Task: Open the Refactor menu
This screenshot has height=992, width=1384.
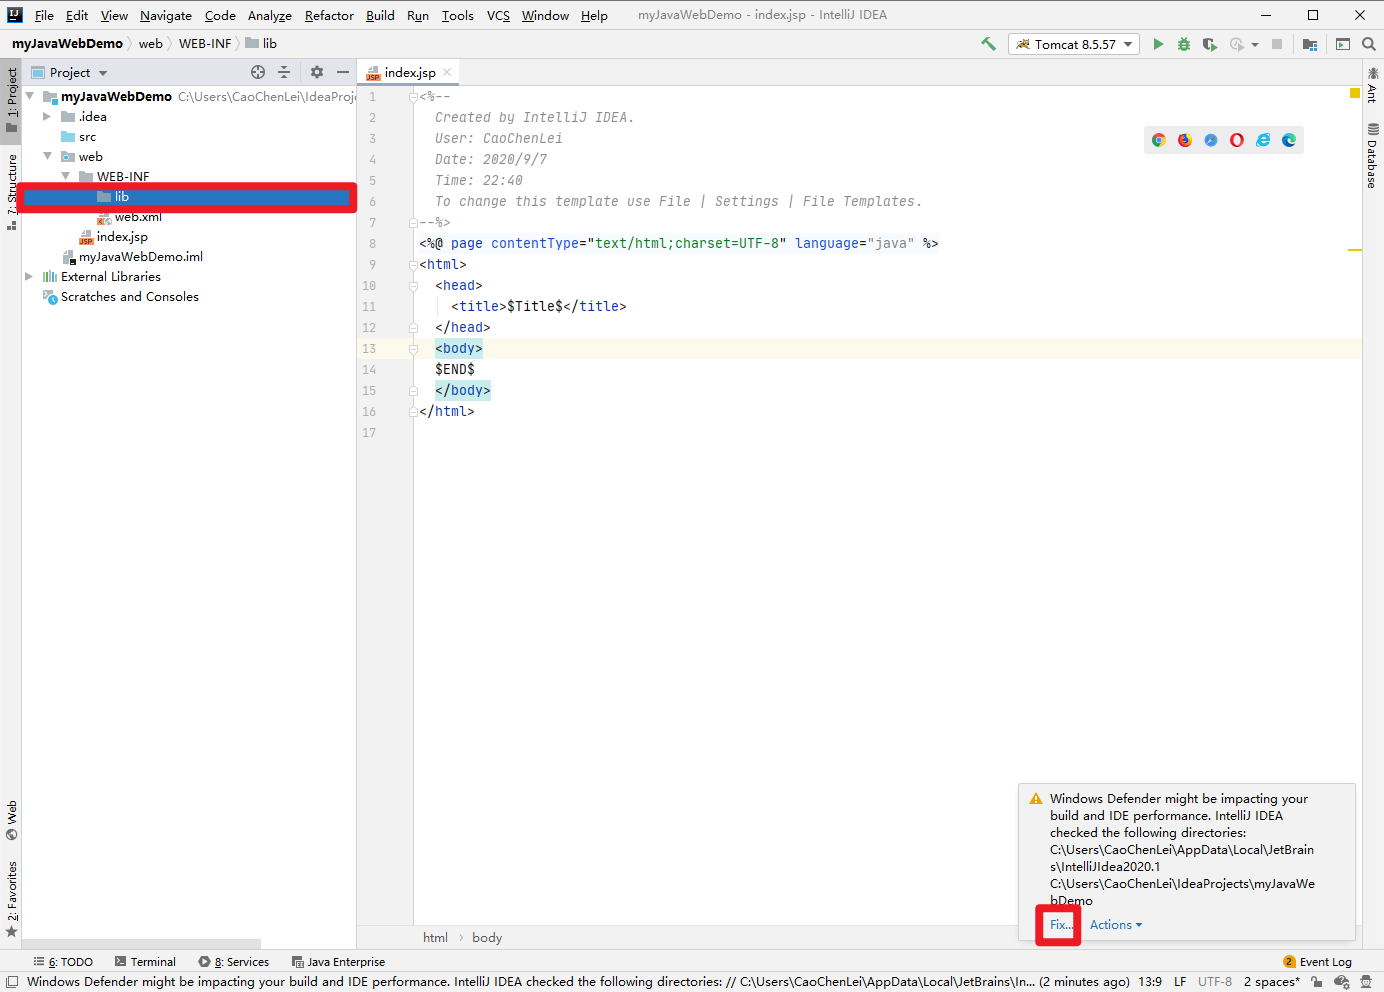Action: [x=329, y=15]
